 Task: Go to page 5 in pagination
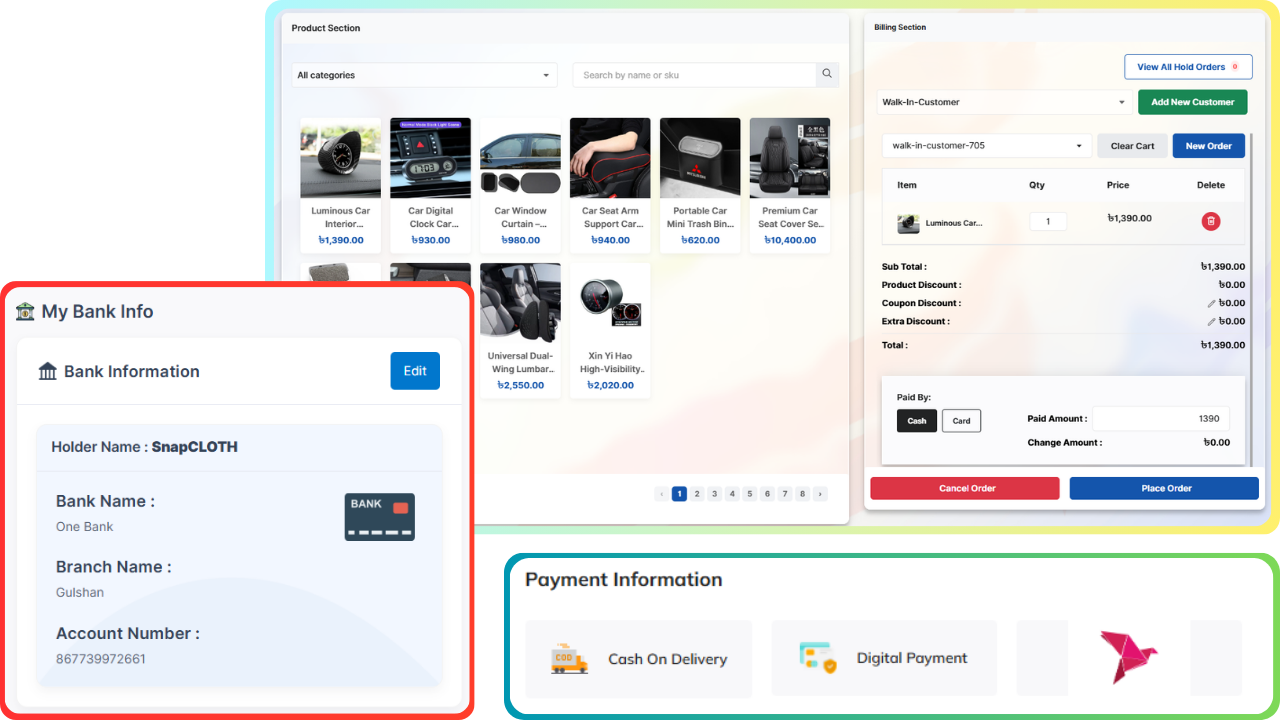coord(749,494)
